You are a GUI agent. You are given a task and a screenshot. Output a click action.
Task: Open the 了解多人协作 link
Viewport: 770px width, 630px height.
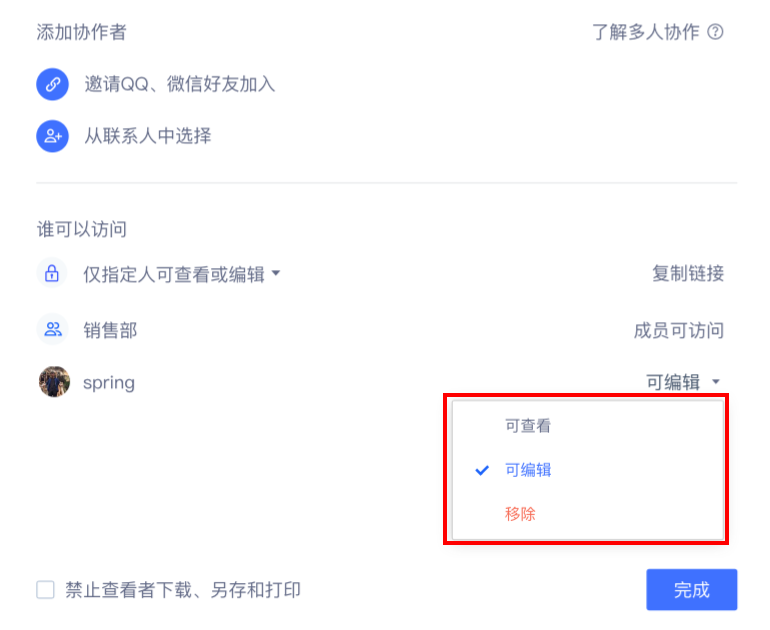(x=645, y=32)
